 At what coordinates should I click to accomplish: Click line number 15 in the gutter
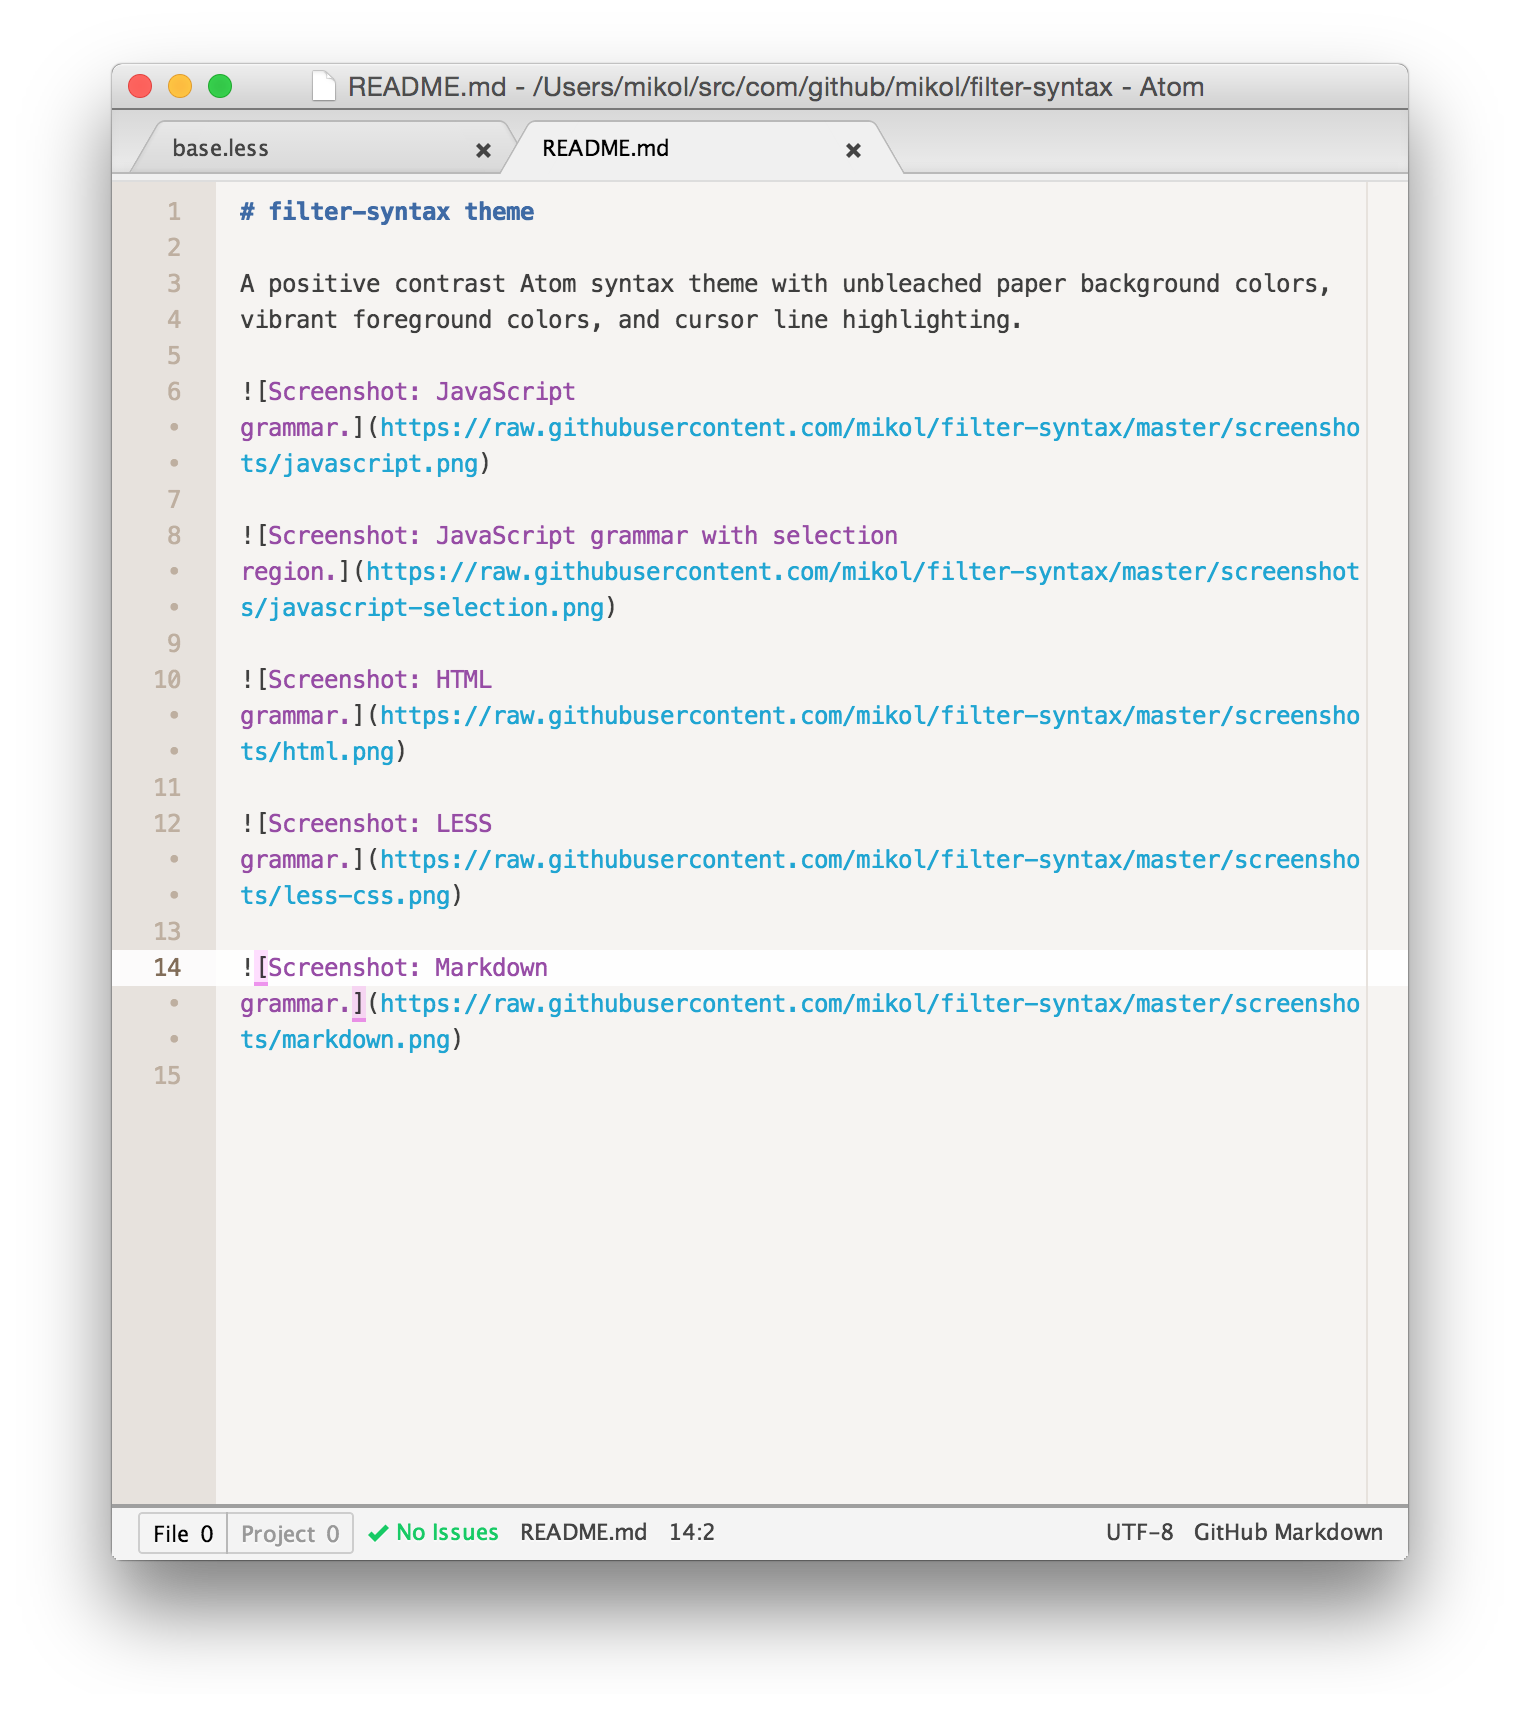[x=167, y=1075]
